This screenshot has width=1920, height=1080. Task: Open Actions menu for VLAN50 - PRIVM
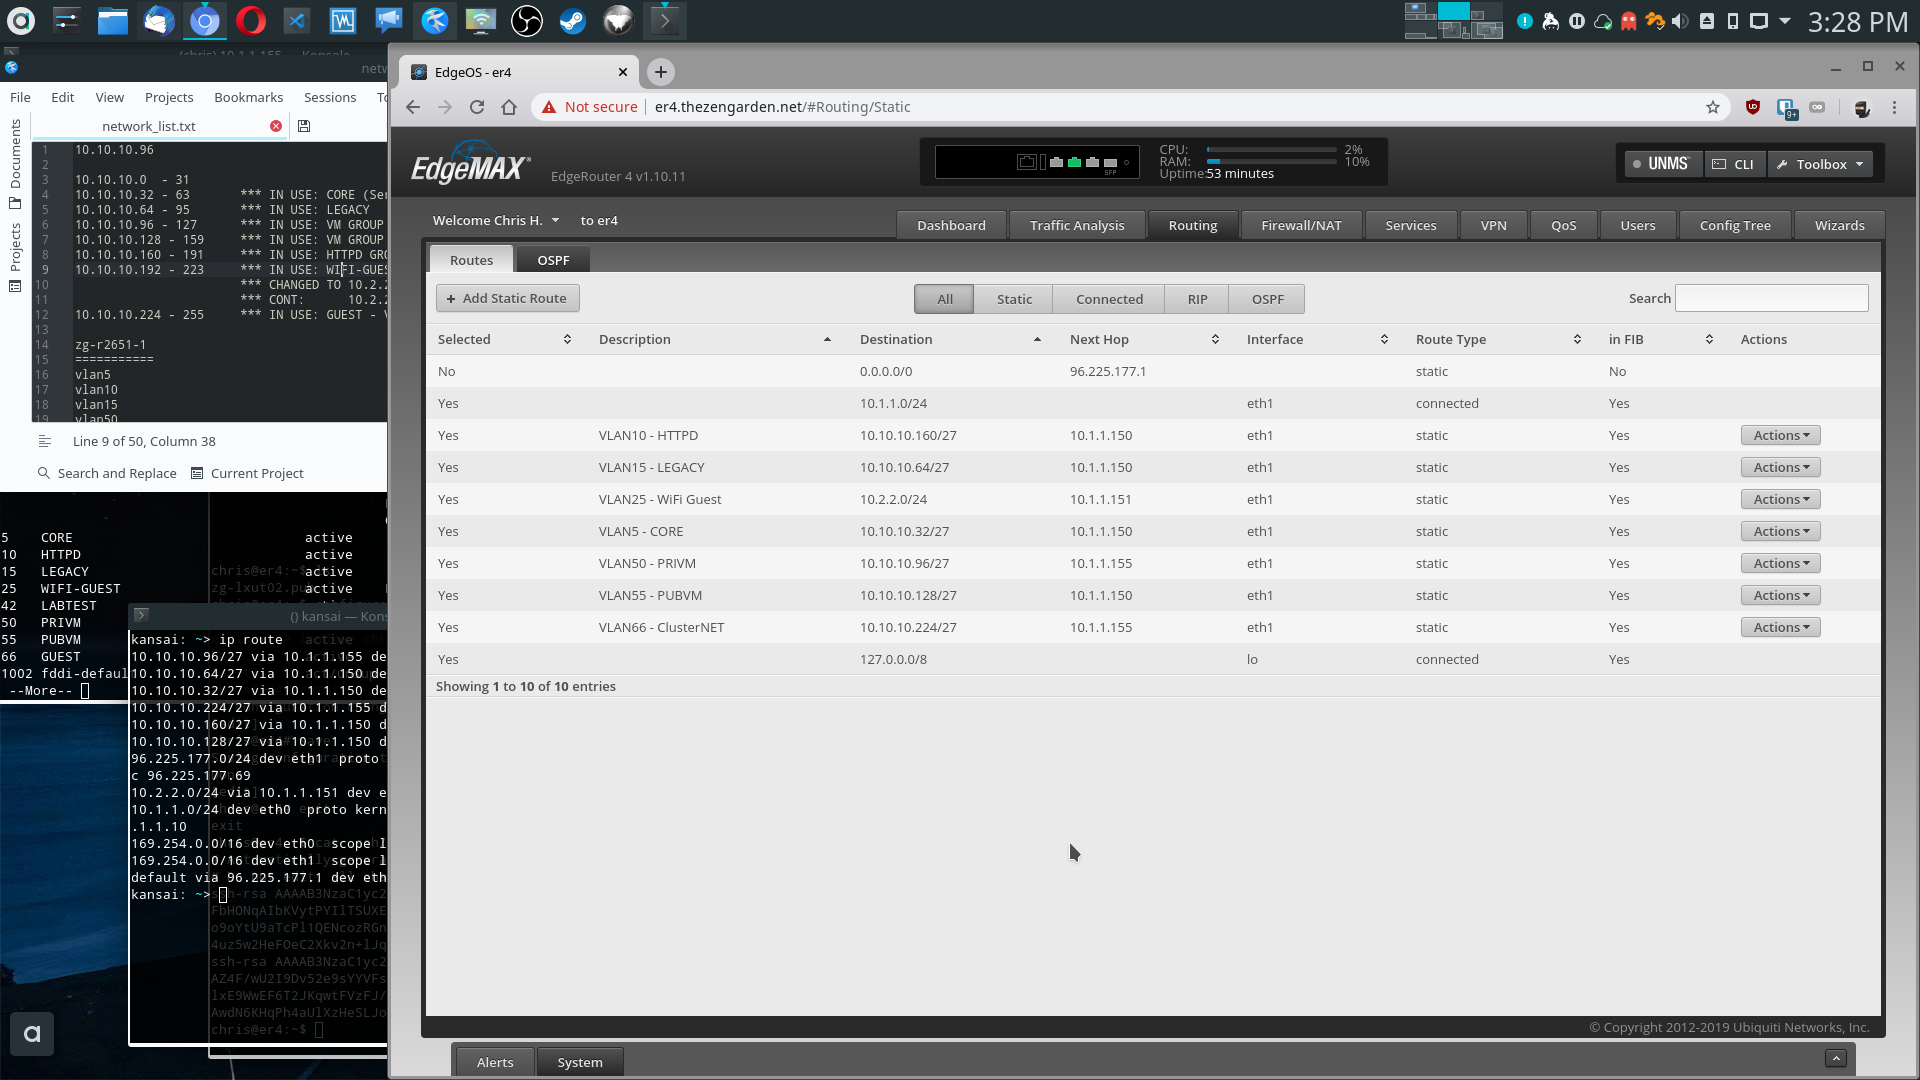[x=1780, y=563]
